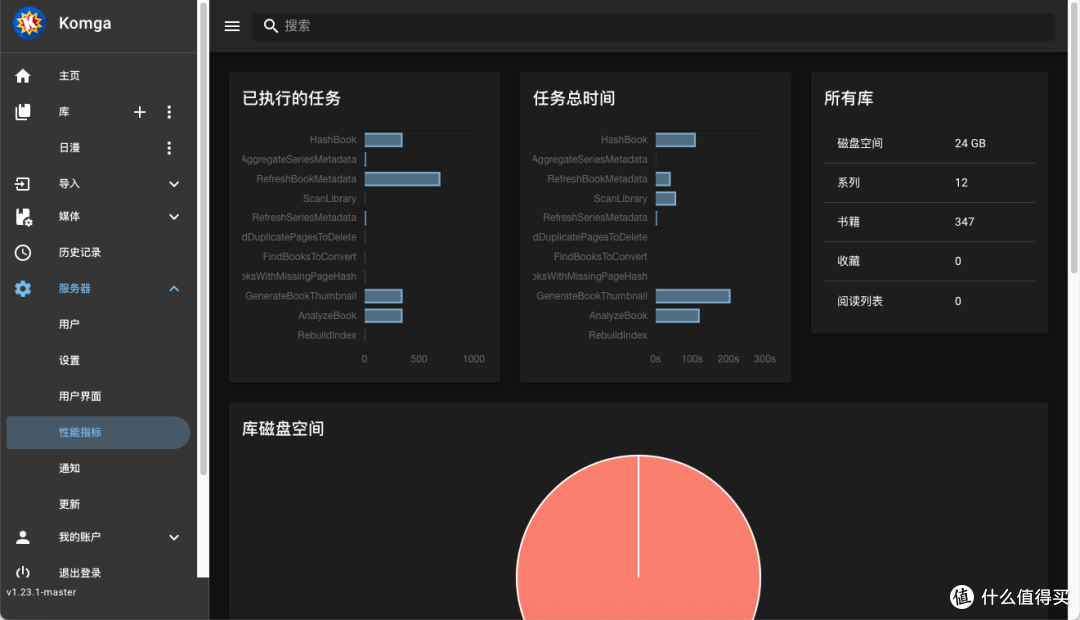
Task: Select the 性能指标 metrics item
Action: pyautogui.click(x=98, y=433)
